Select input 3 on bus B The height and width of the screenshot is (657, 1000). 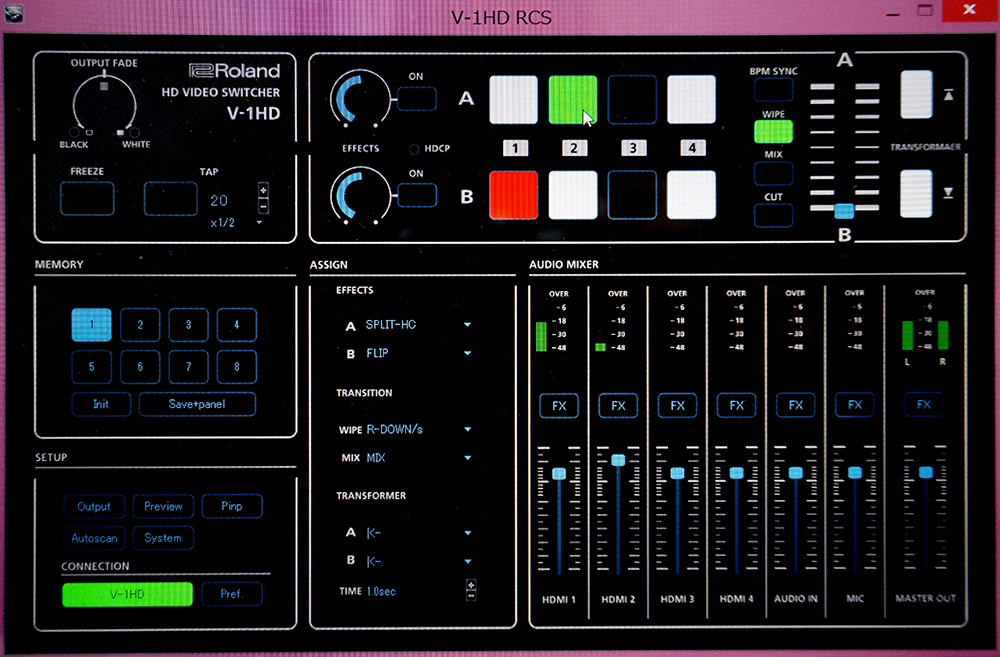(x=632, y=195)
